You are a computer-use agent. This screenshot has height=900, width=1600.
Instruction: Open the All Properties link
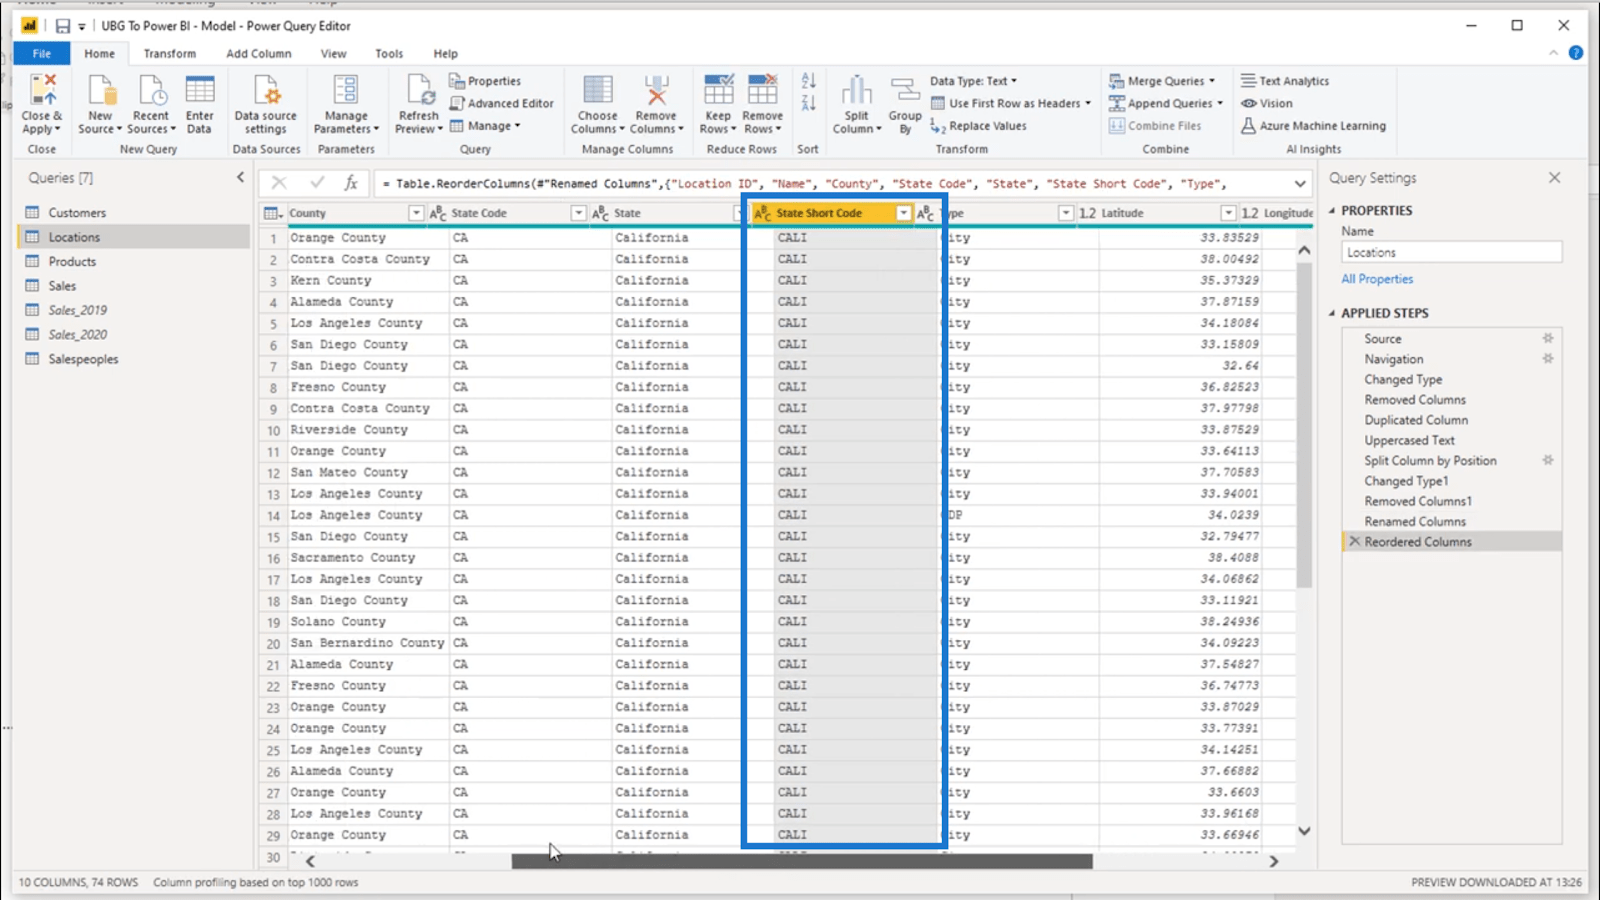click(1377, 279)
